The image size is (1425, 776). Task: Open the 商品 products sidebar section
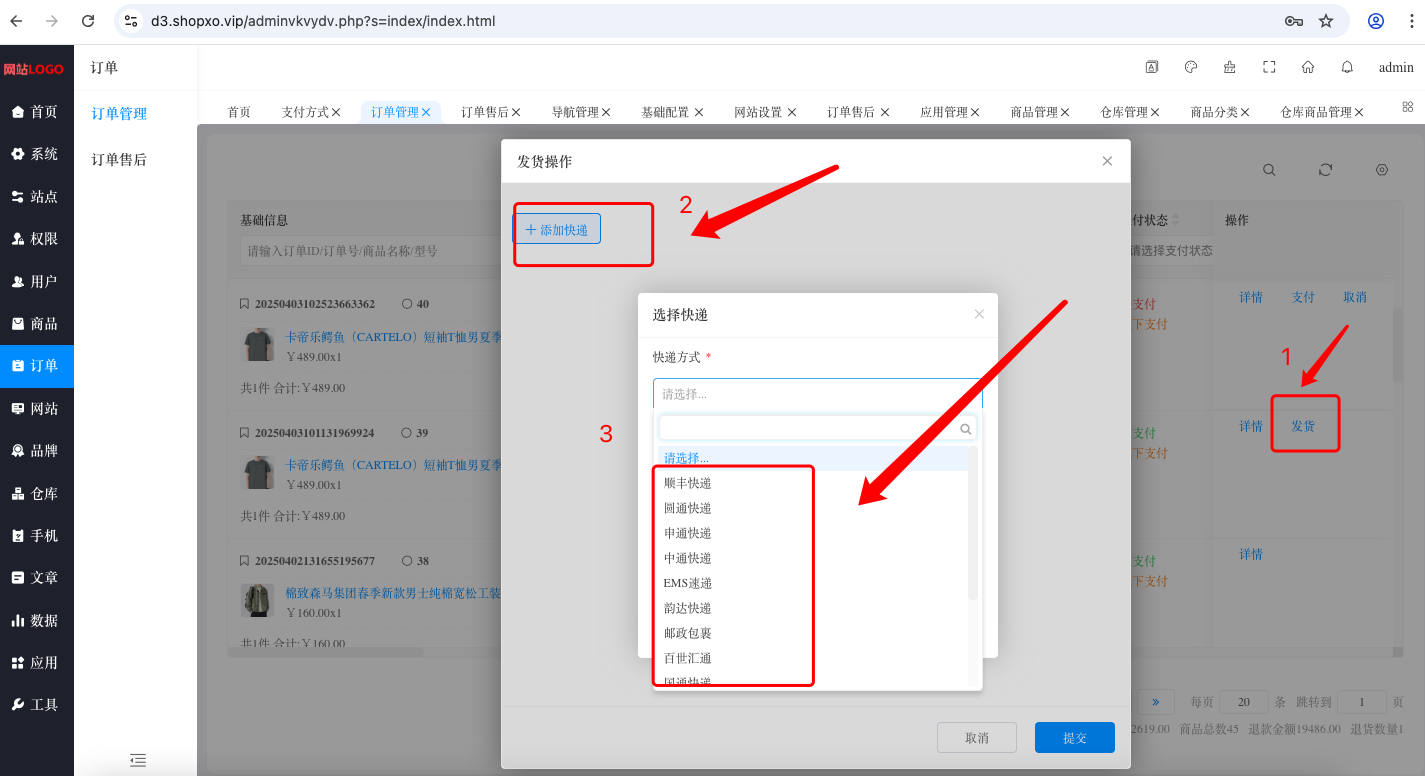pyautogui.click(x=36, y=324)
